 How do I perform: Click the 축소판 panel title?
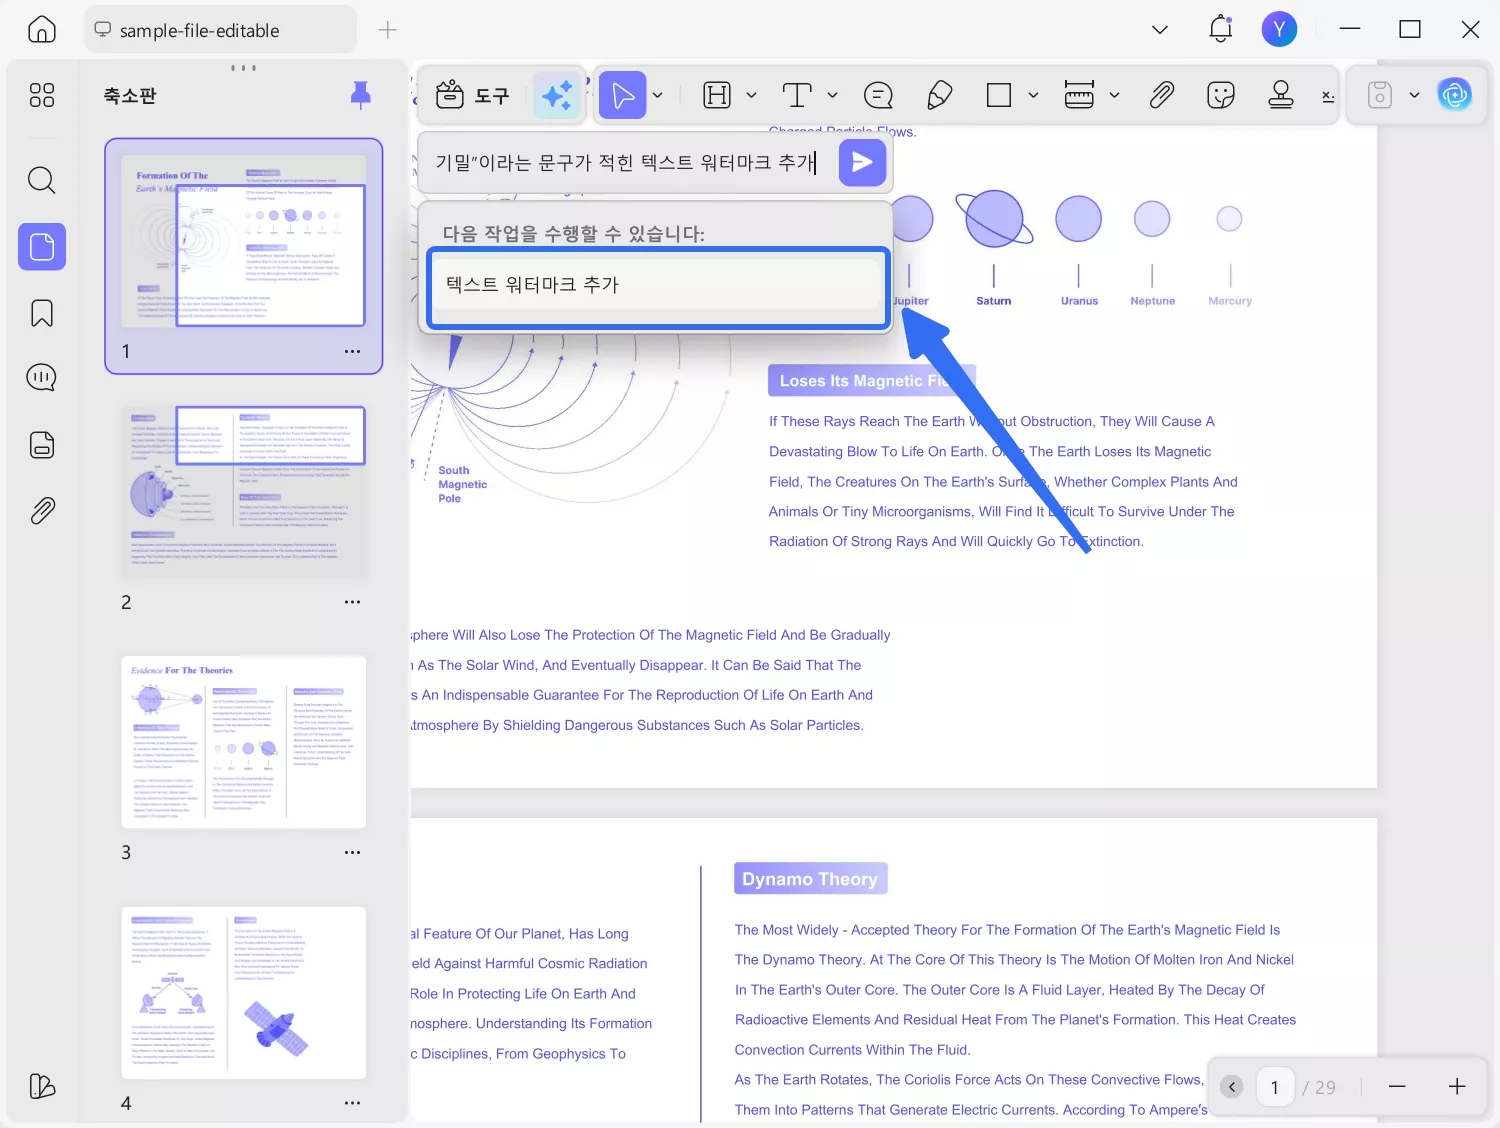[130, 96]
